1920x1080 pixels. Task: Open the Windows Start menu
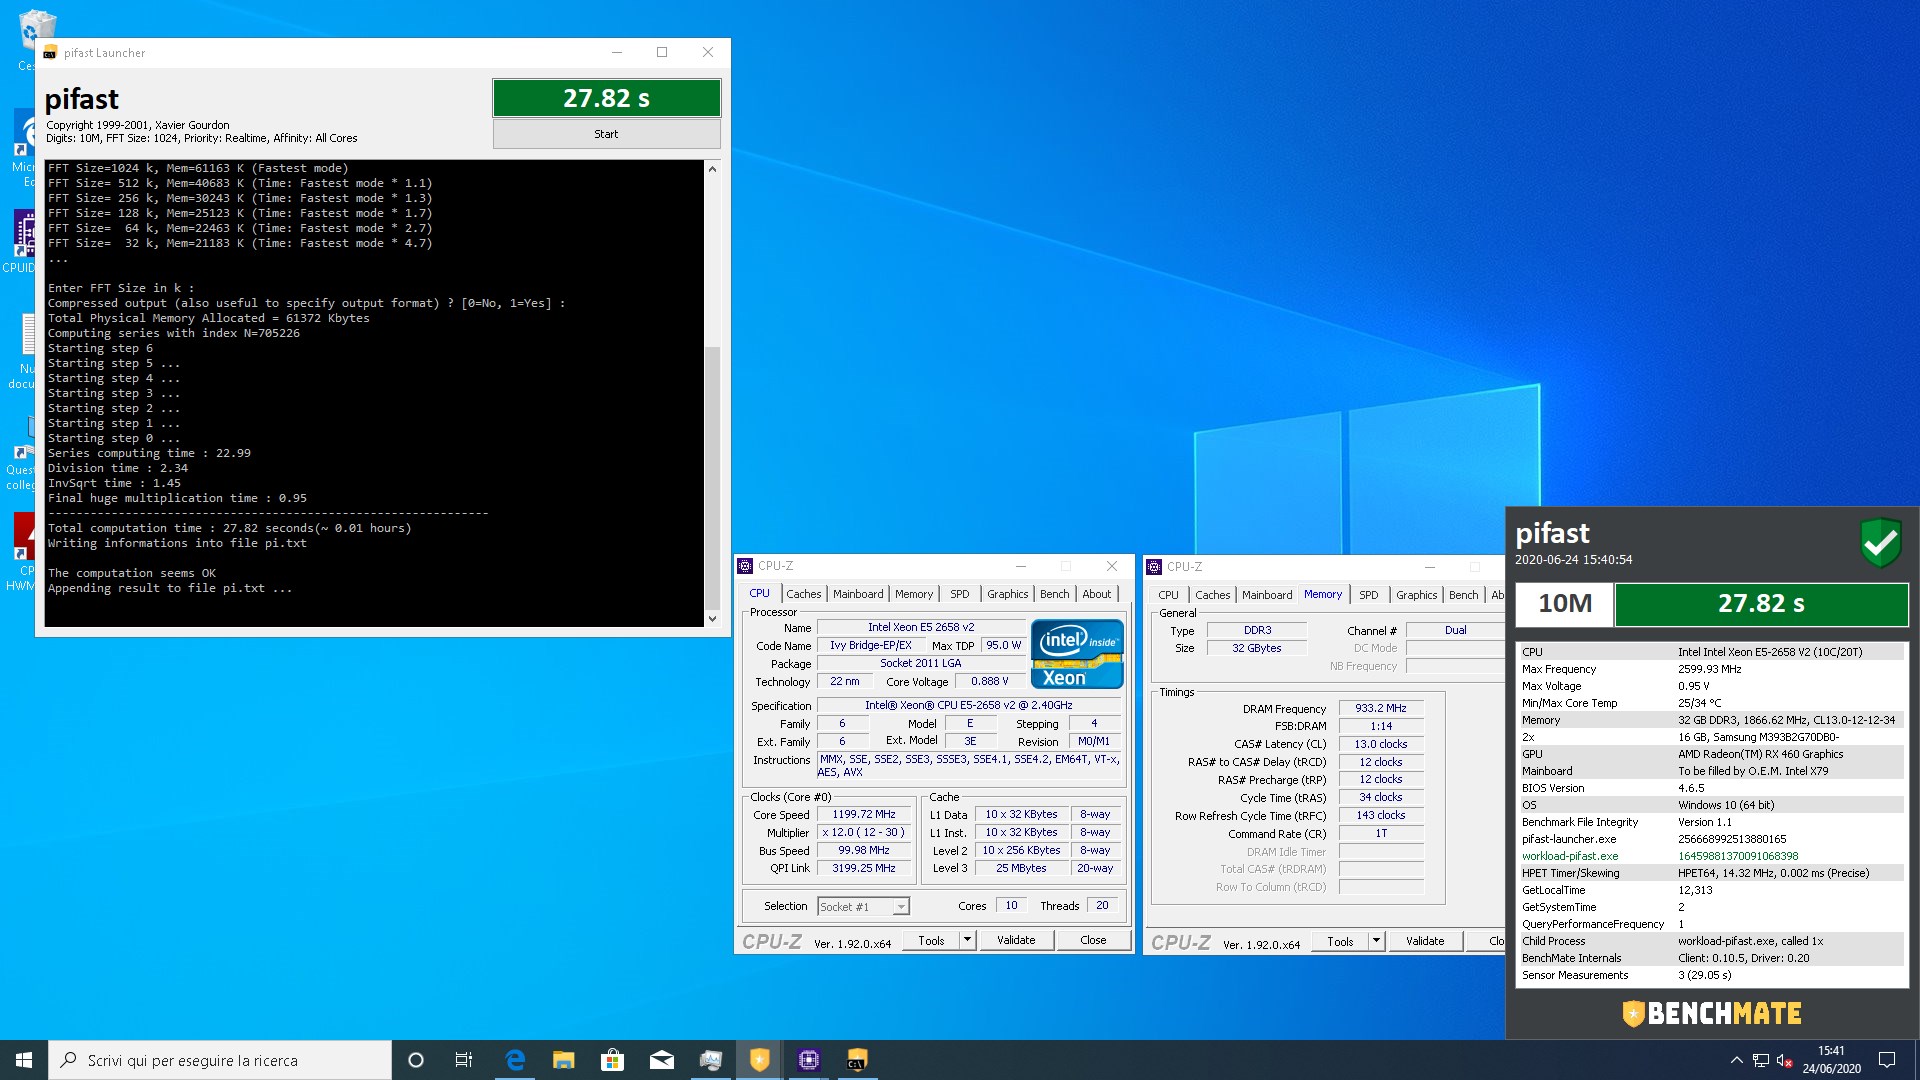click(x=24, y=1060)
